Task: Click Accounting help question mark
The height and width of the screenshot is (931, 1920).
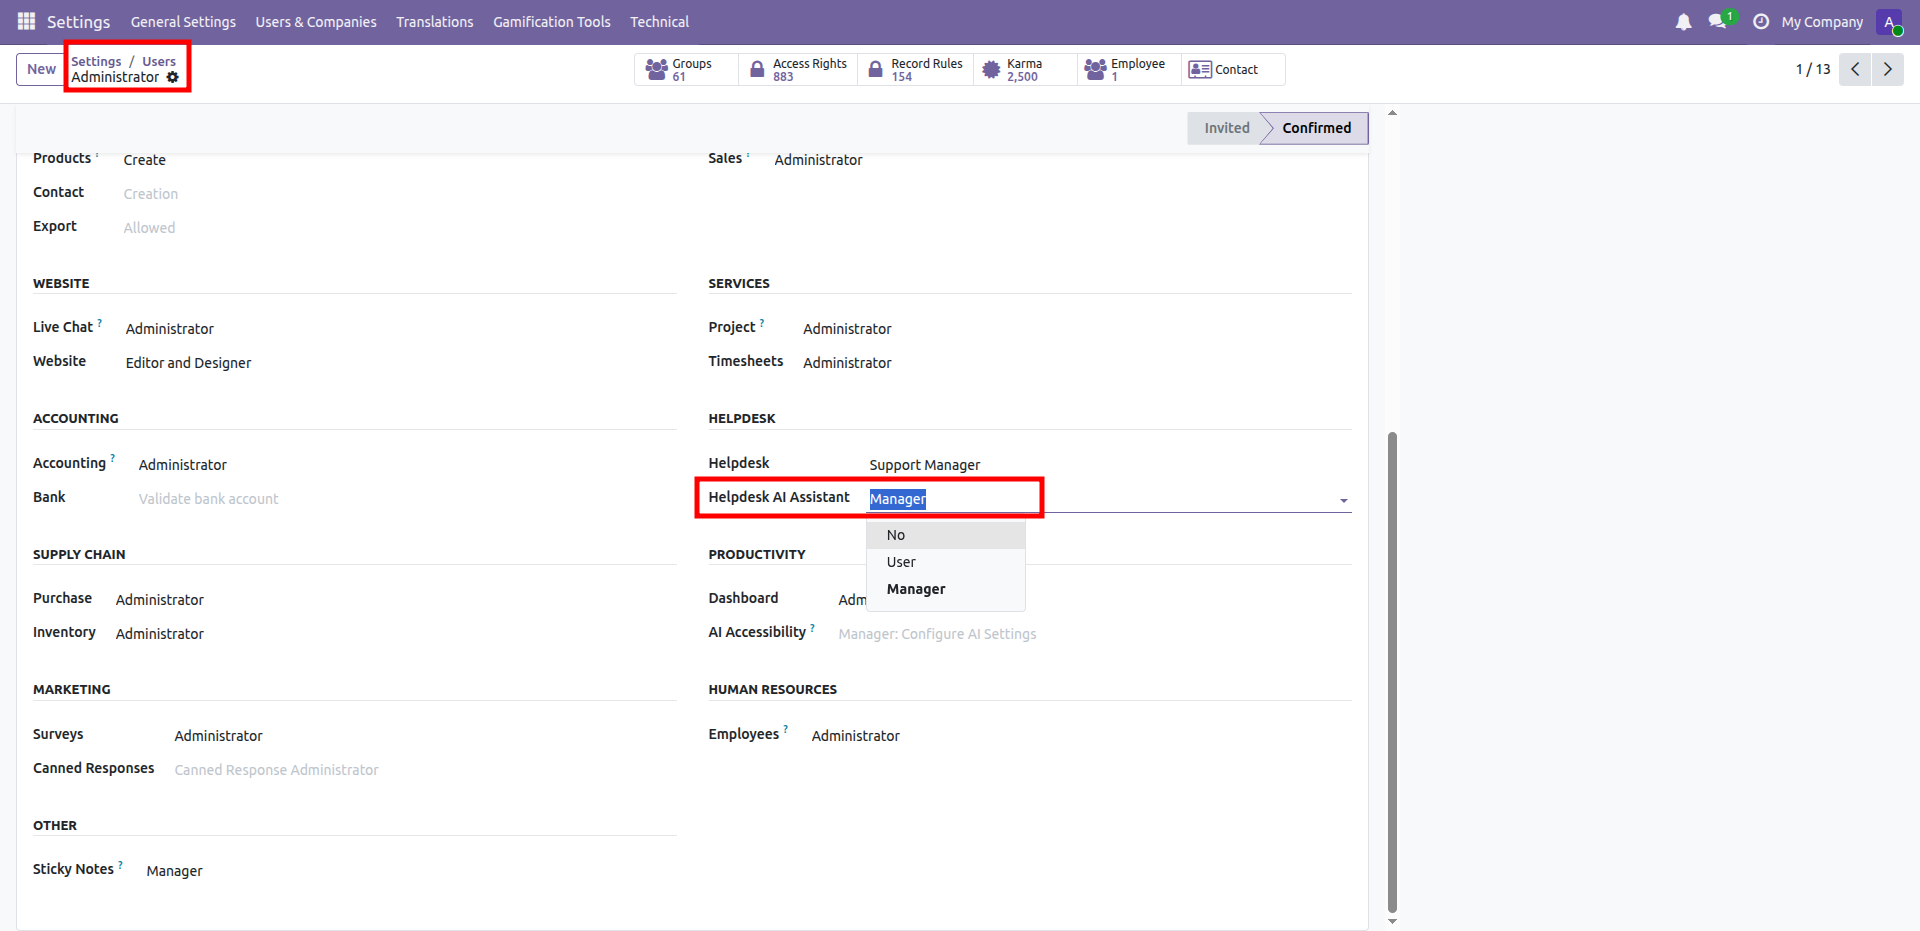Action: pyautogui.click(x=113, y=458)
